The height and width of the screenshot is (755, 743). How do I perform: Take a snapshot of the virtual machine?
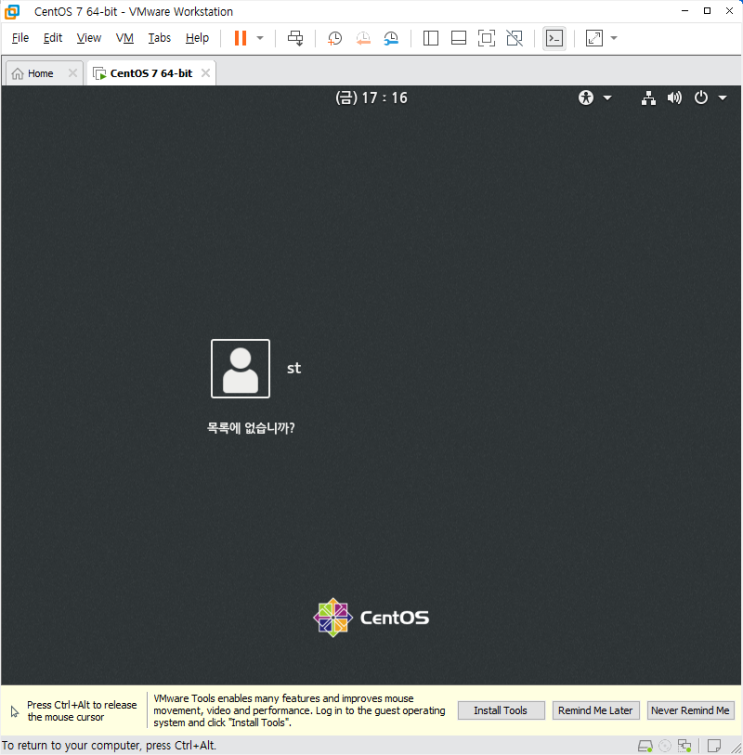point(335,38)
